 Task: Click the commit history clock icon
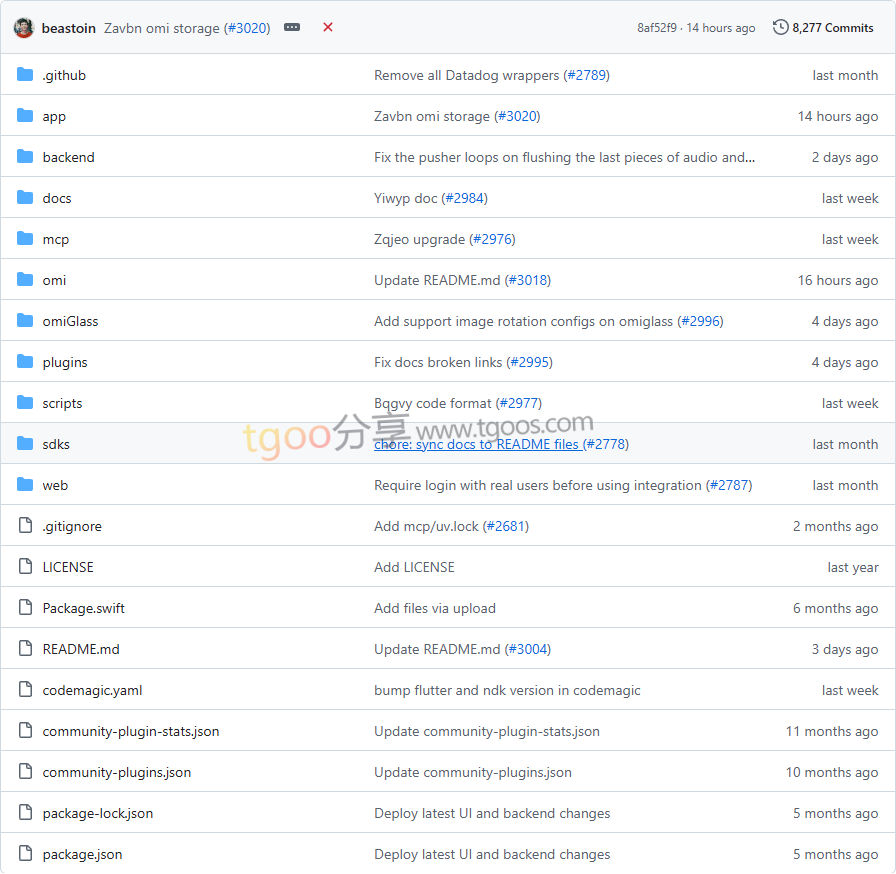pos(781,28)
